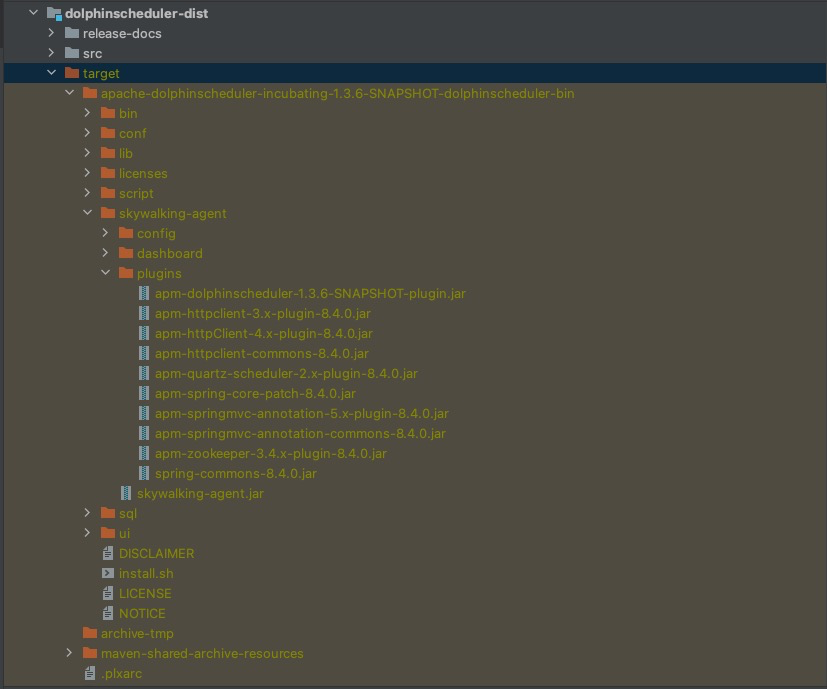Click the conf folder icon
827x689 pixels.
[x=108, y=133]
